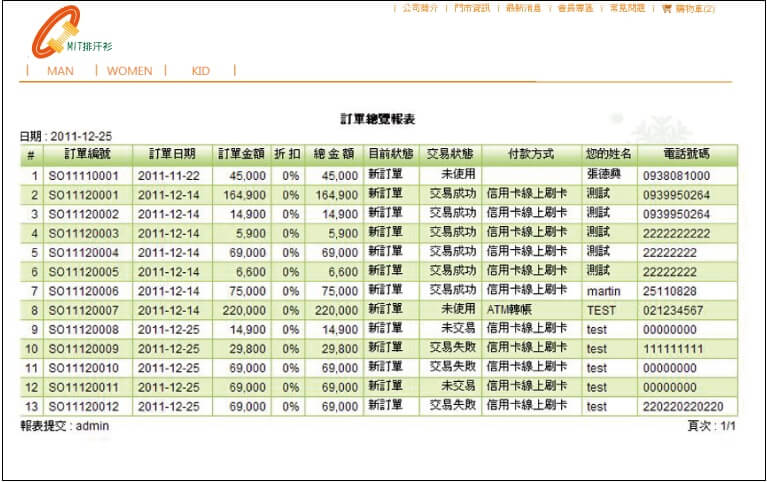Click order SO11120012 in last row

84,406
